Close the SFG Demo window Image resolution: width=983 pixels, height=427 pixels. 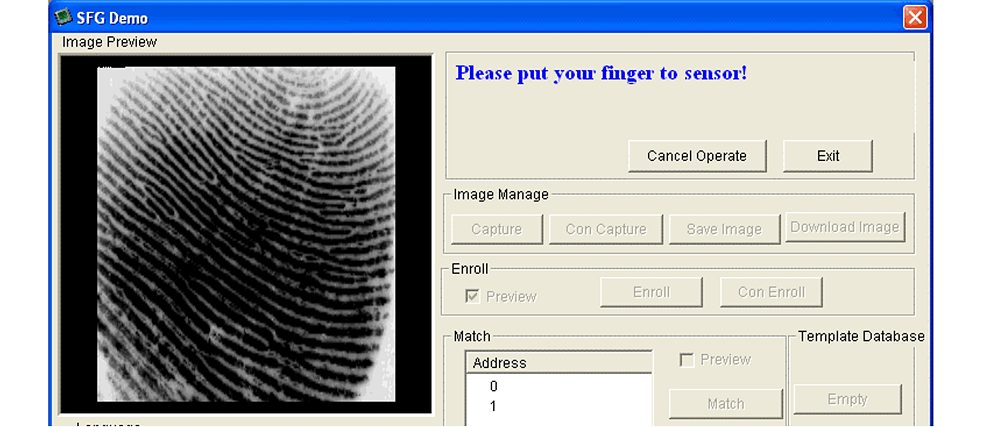click(914, 18)
